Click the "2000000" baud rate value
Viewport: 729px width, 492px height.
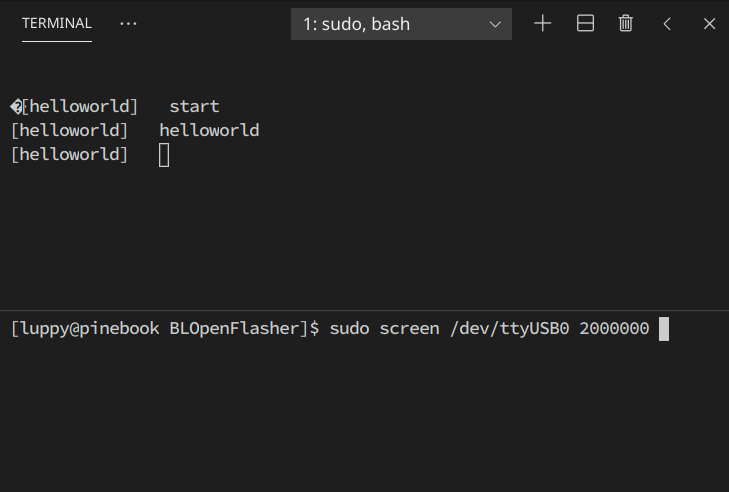tap(614, 328)
